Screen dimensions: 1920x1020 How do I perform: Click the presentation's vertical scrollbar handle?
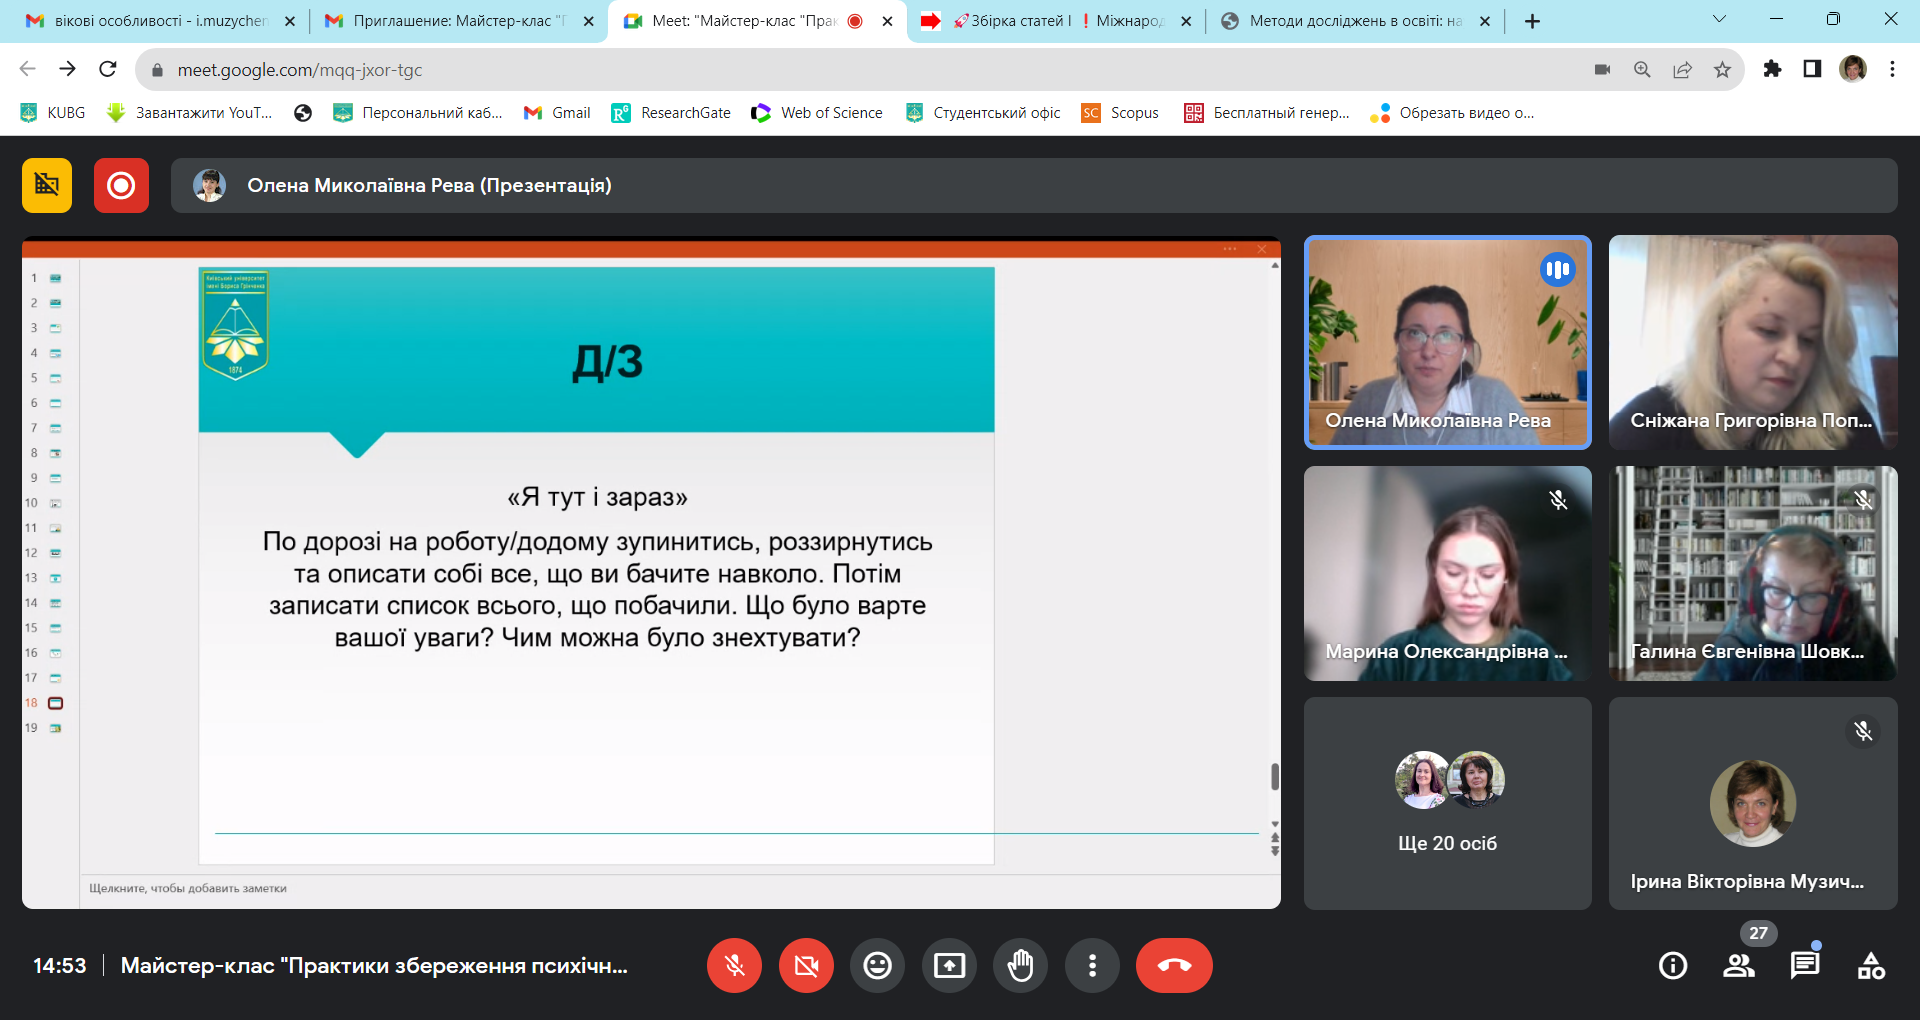pyautogui.click(x=1275, y=776)
